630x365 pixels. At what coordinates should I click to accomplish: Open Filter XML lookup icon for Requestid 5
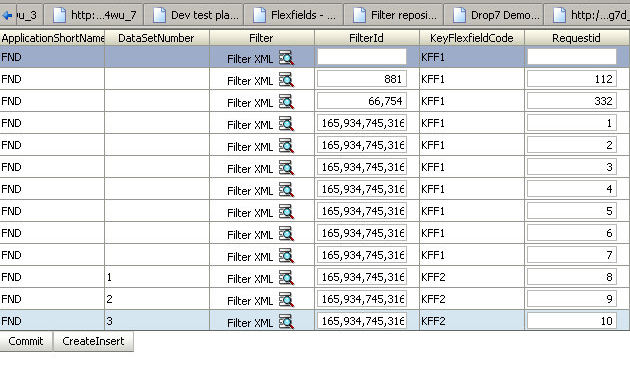point(286,212)
